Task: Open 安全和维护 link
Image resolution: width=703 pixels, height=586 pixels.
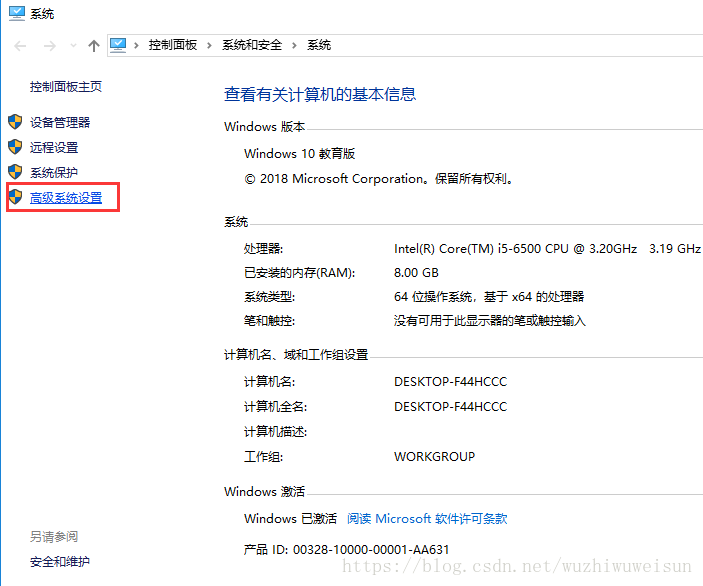Action: coord(60,561)
